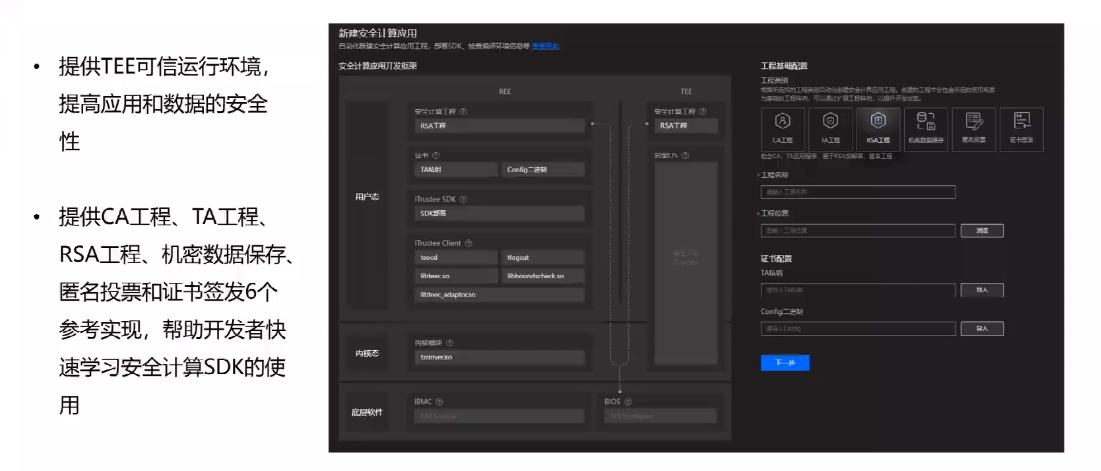Click 导入 button next to Config二进制 field
Screen dimensions: 1101x471
click(x=982, y=329)
